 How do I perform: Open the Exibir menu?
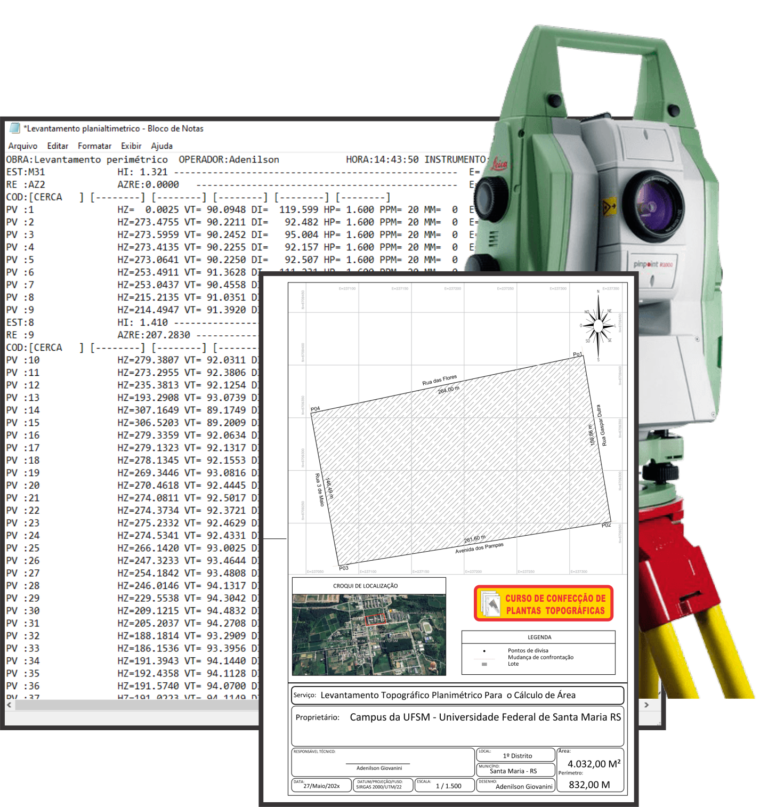pyautogui.click(x=131, y=146)
